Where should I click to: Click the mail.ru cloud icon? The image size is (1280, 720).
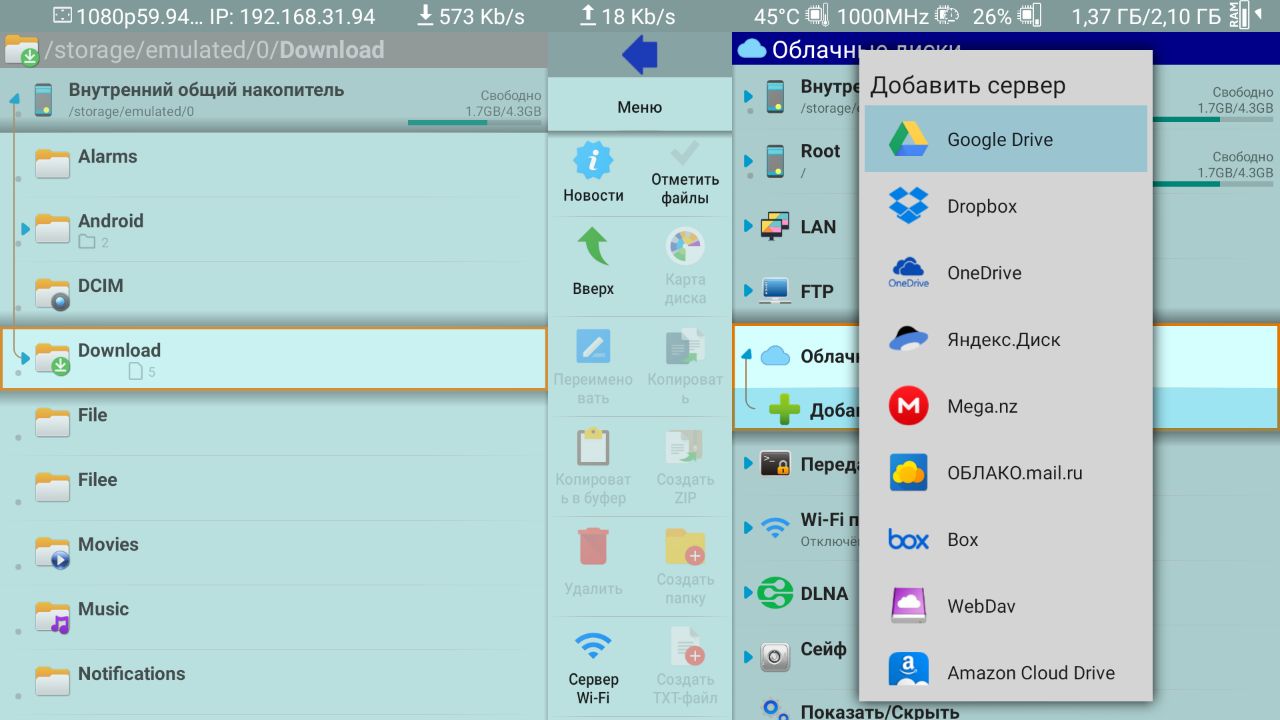click(908, 473)
